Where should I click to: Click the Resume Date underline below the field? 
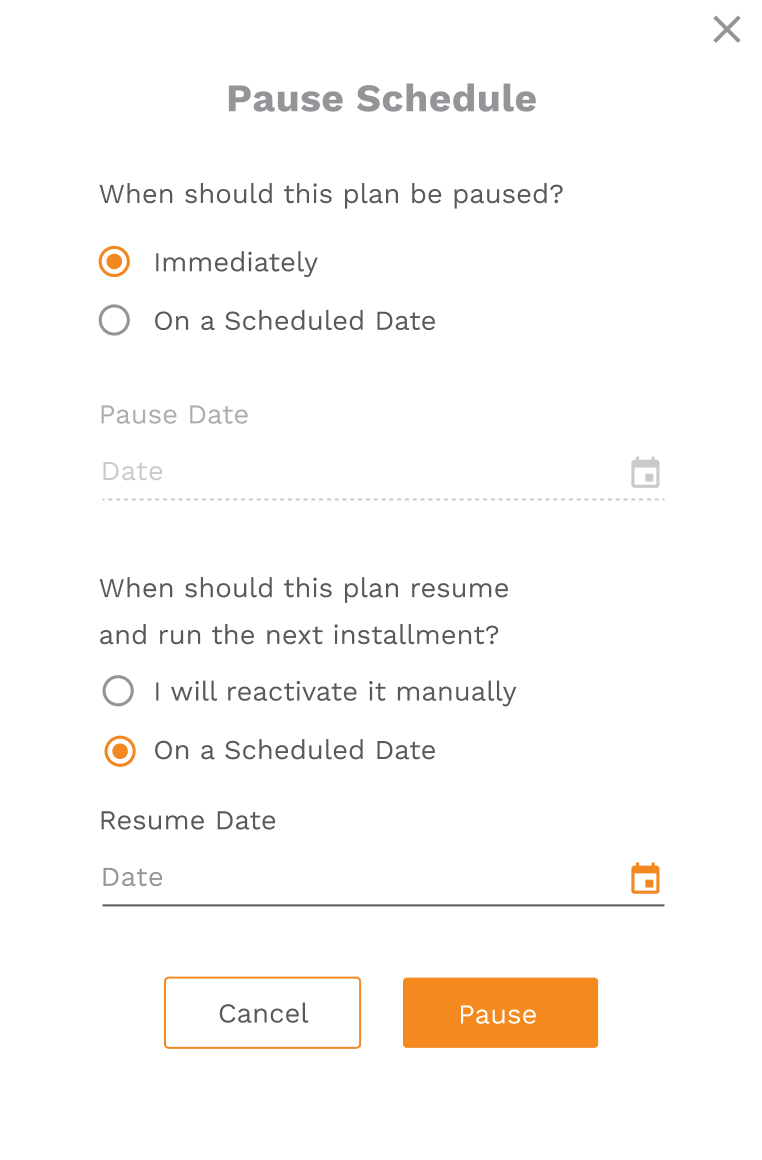point(383,905)
